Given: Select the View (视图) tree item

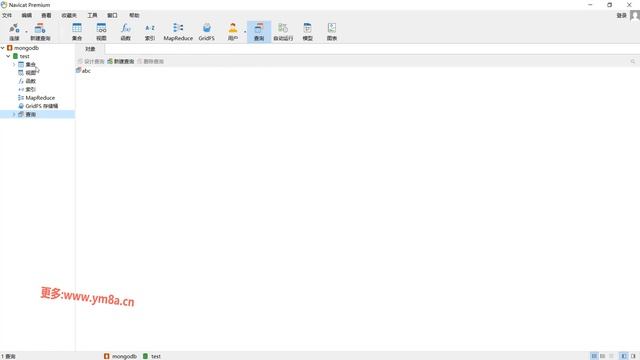Looking at the screenshot, I should tap(27, 73).
